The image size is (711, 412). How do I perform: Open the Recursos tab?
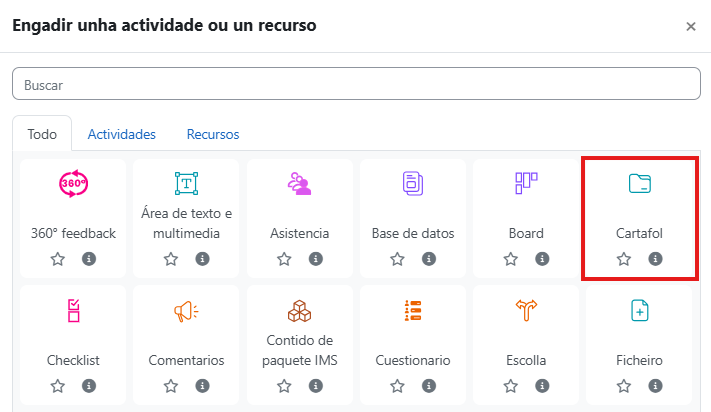click(x=213, y=134)
